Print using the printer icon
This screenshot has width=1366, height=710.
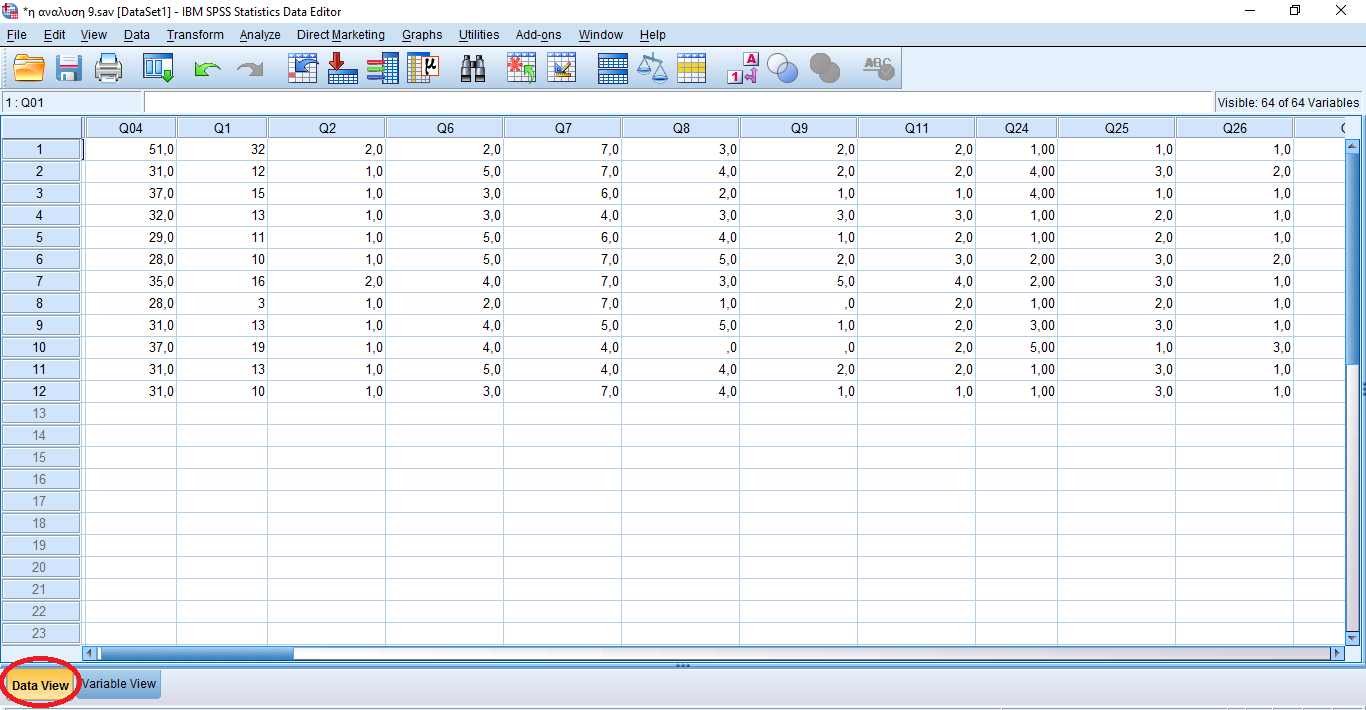click(x=108, y=68)
